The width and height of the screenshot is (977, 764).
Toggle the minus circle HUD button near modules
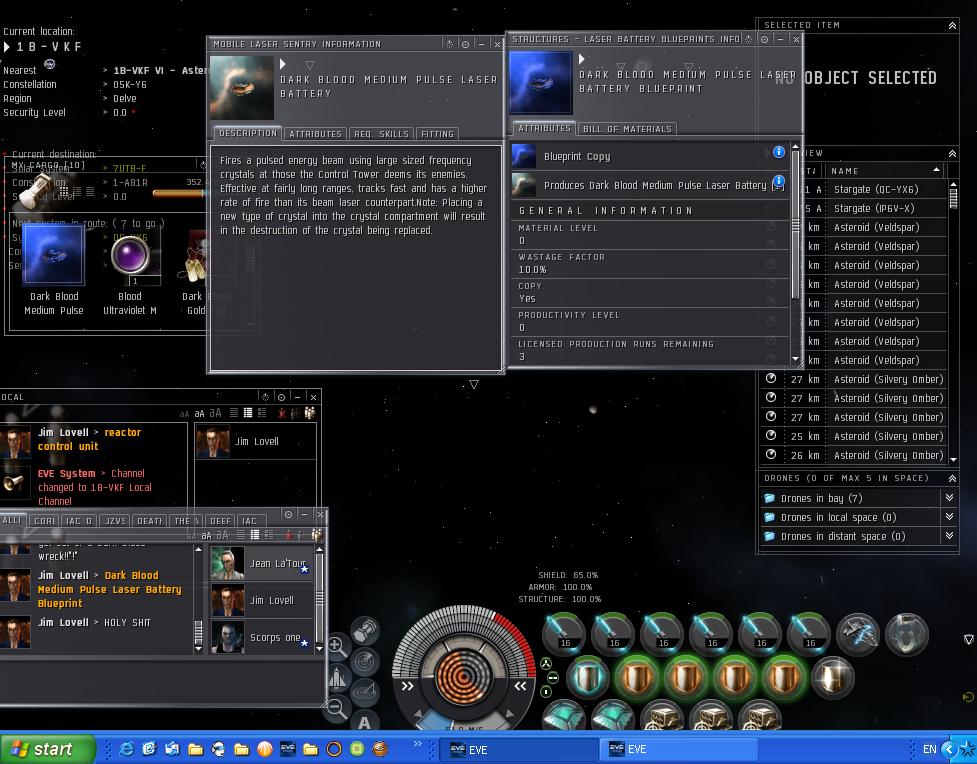[x=552, y=677]
